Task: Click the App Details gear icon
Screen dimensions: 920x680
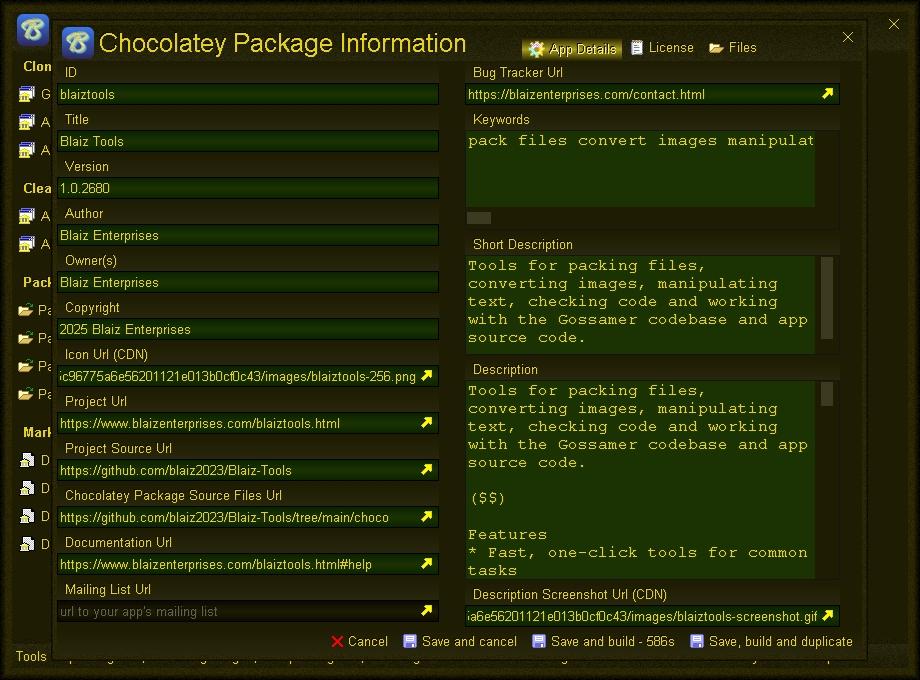Action: (x=536, y=49)
